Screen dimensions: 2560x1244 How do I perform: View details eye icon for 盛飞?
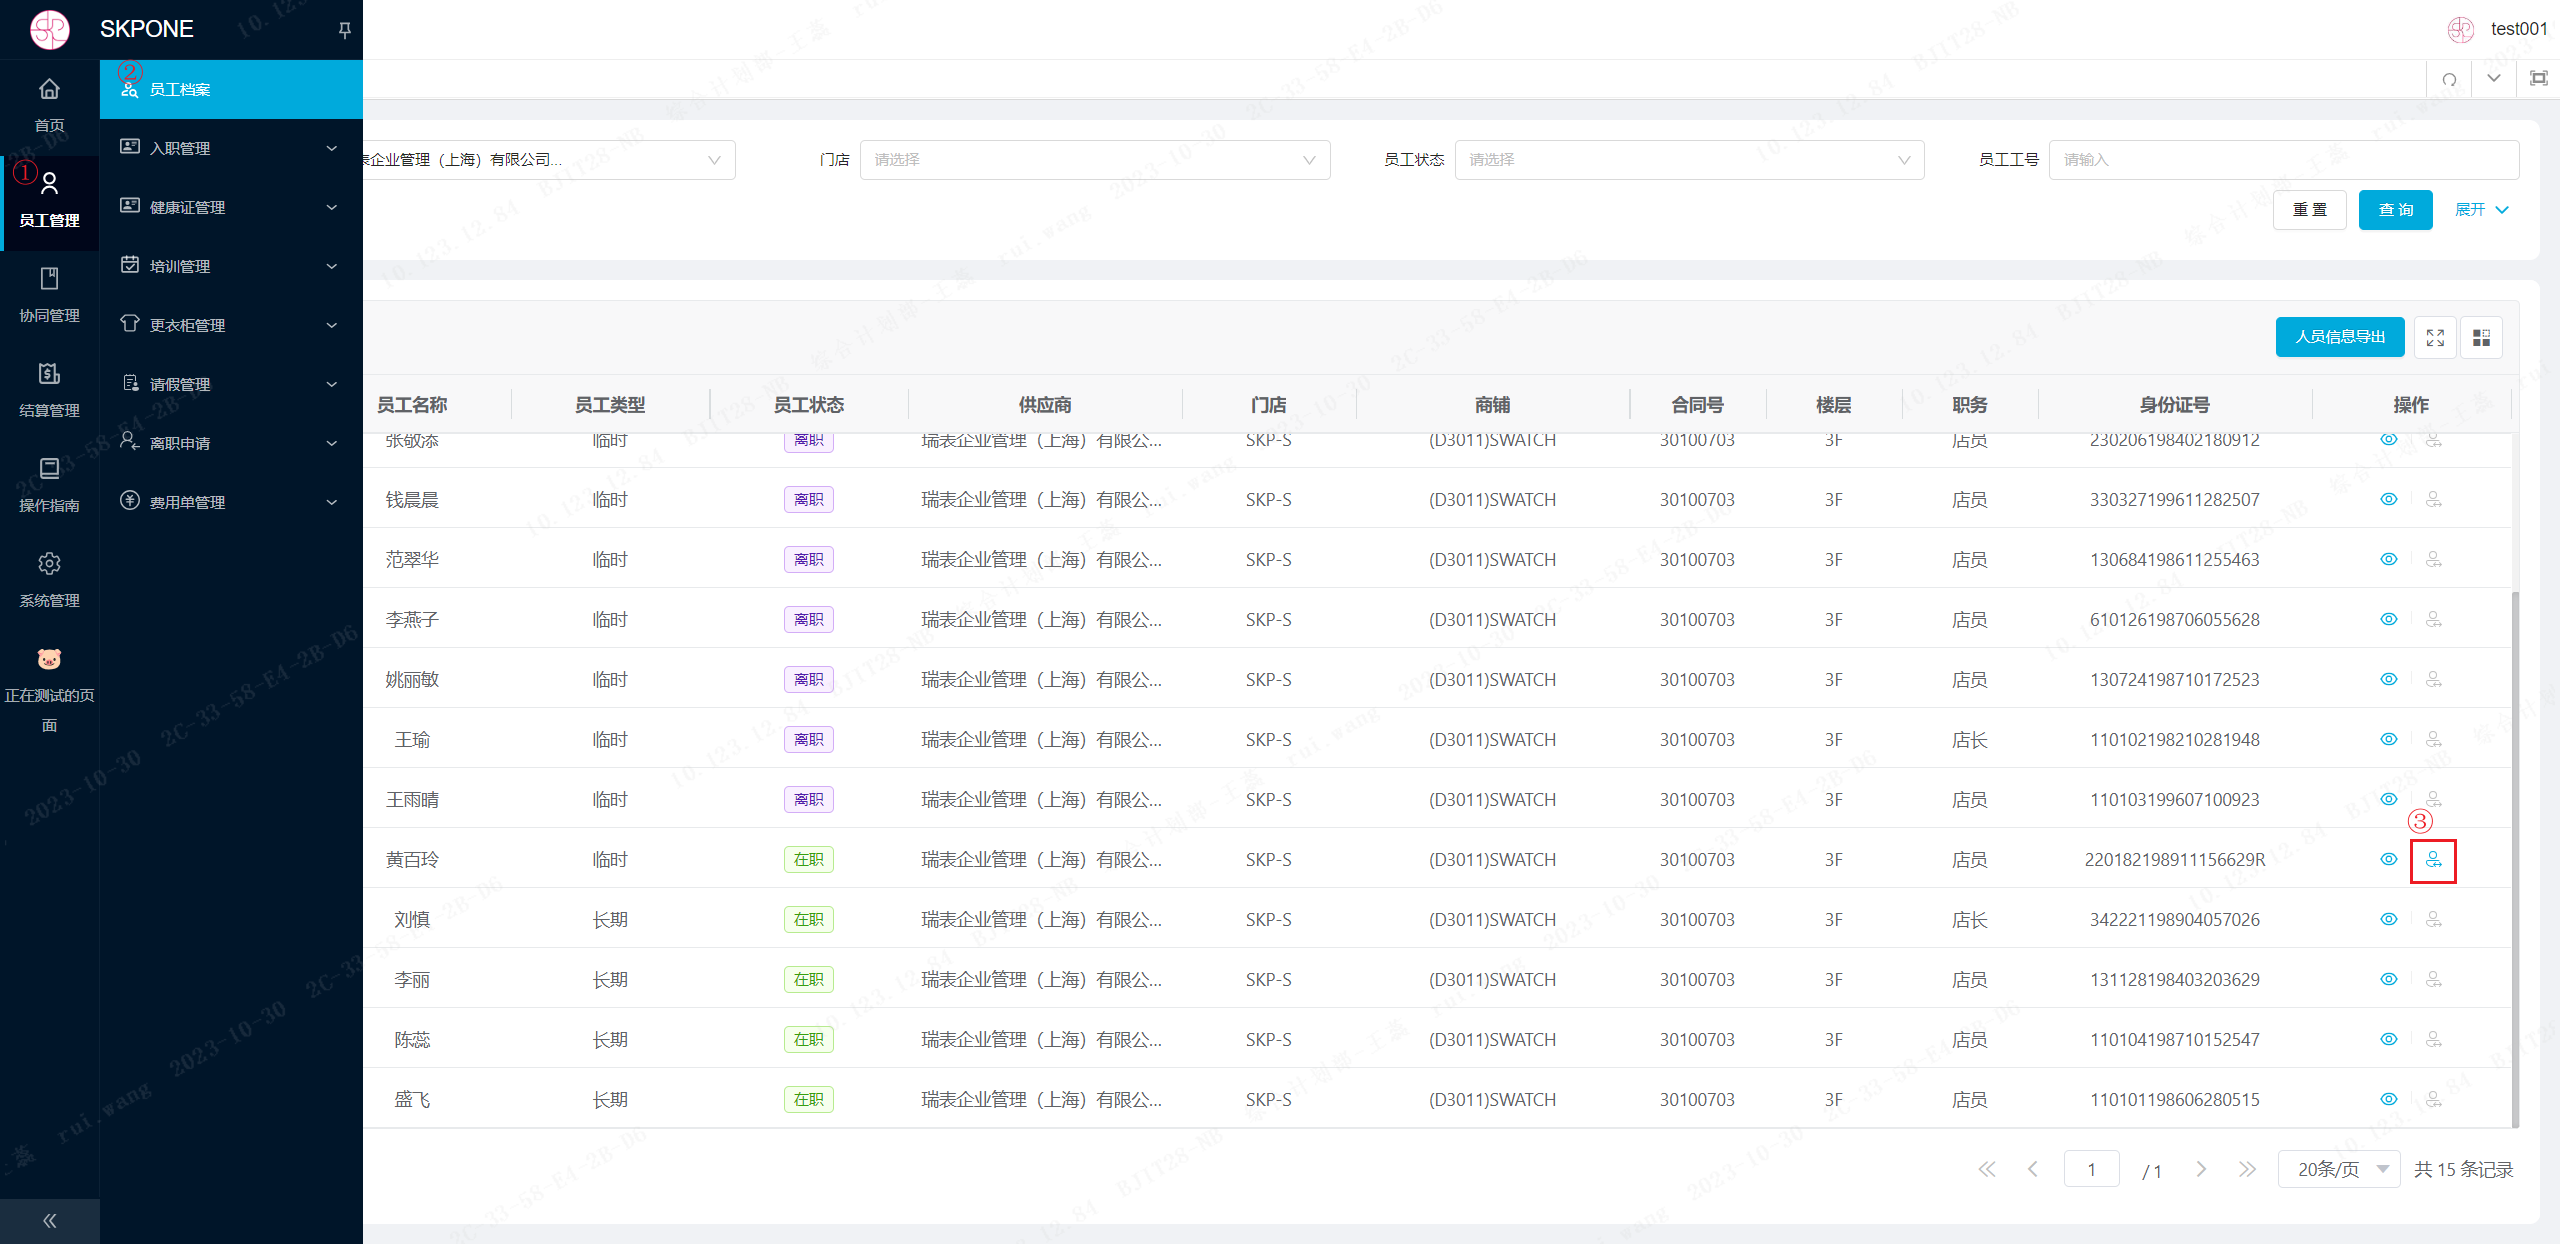coord(2388,1100)
